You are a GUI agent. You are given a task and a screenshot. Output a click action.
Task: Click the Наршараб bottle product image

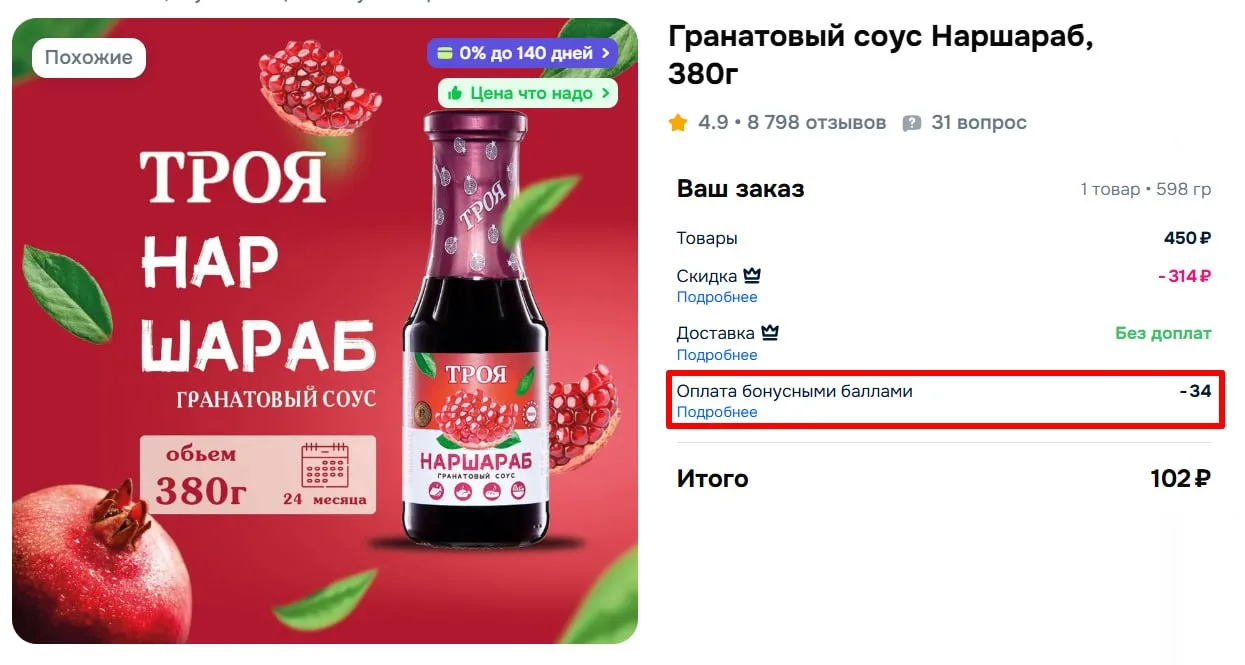pos(476,330)
